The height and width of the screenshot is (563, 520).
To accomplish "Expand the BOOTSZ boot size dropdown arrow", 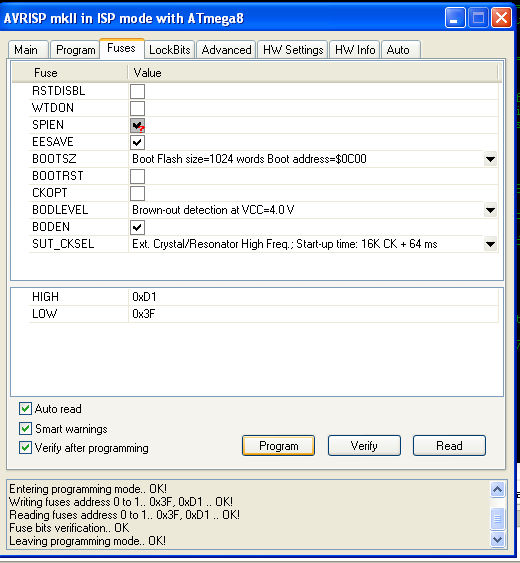I will (490, 159).
